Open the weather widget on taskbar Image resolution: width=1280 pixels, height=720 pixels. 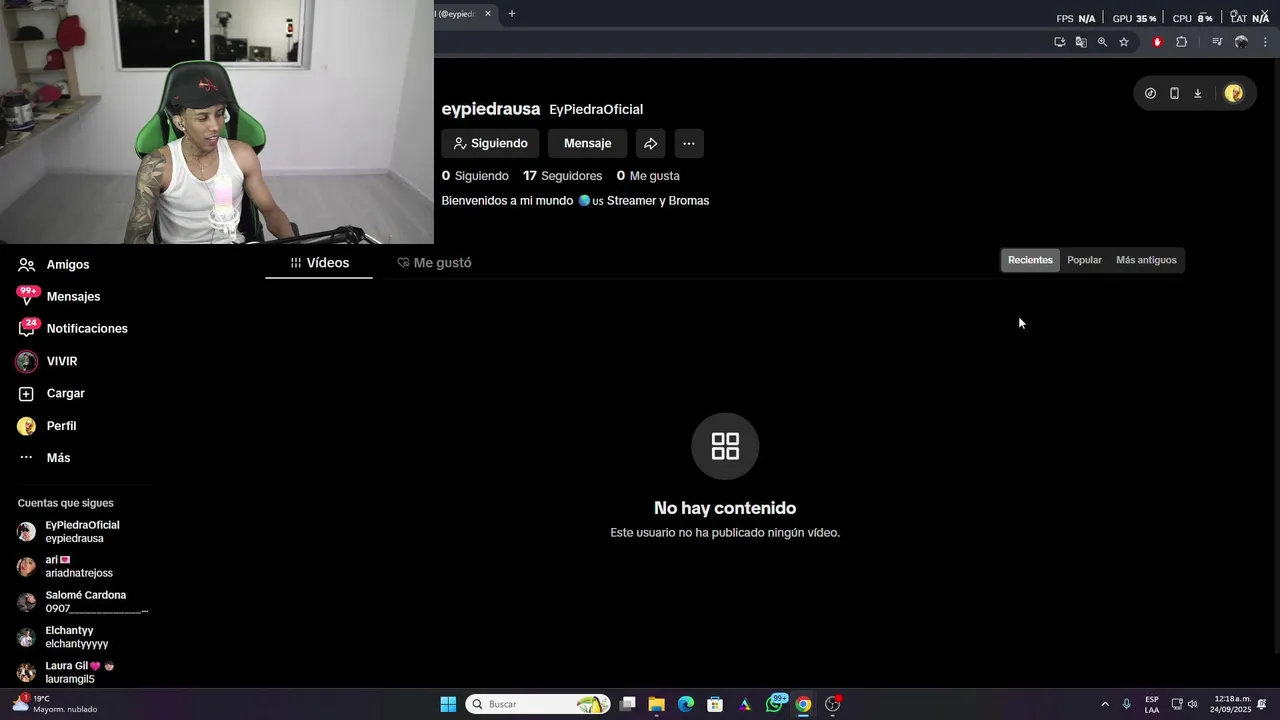(55, 704)
